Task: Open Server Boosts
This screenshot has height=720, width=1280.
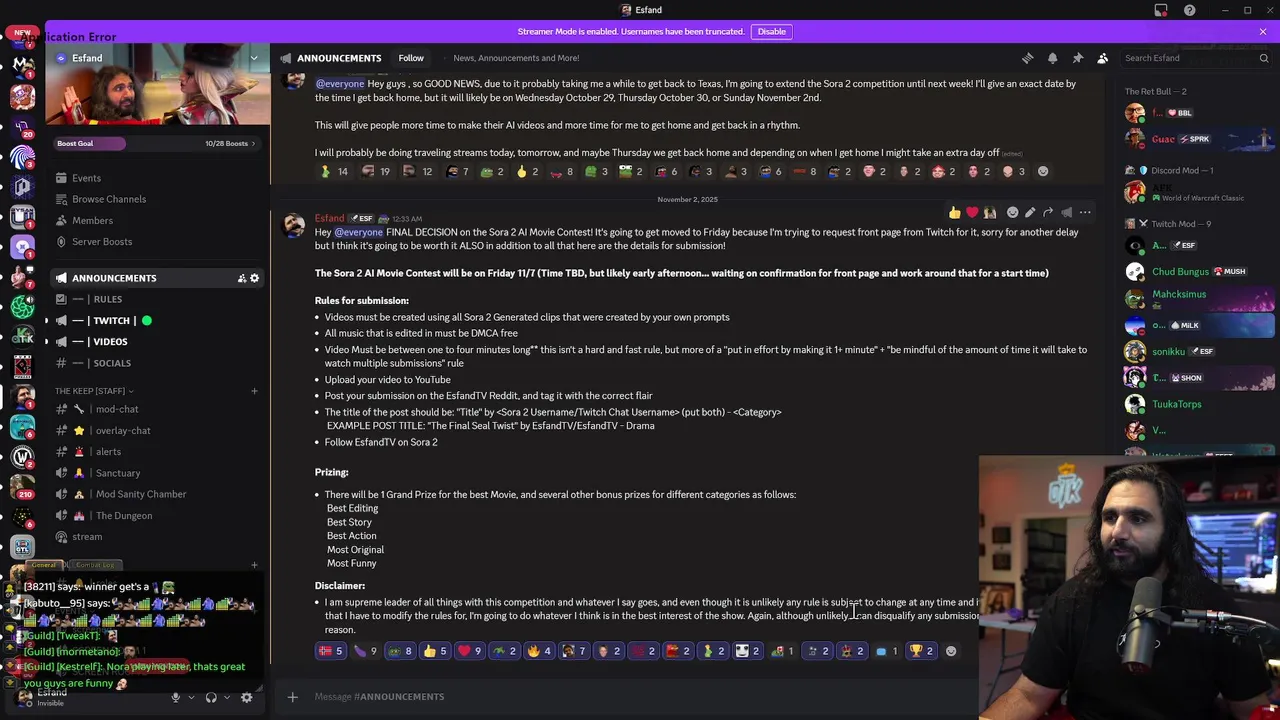Action: 158,241
